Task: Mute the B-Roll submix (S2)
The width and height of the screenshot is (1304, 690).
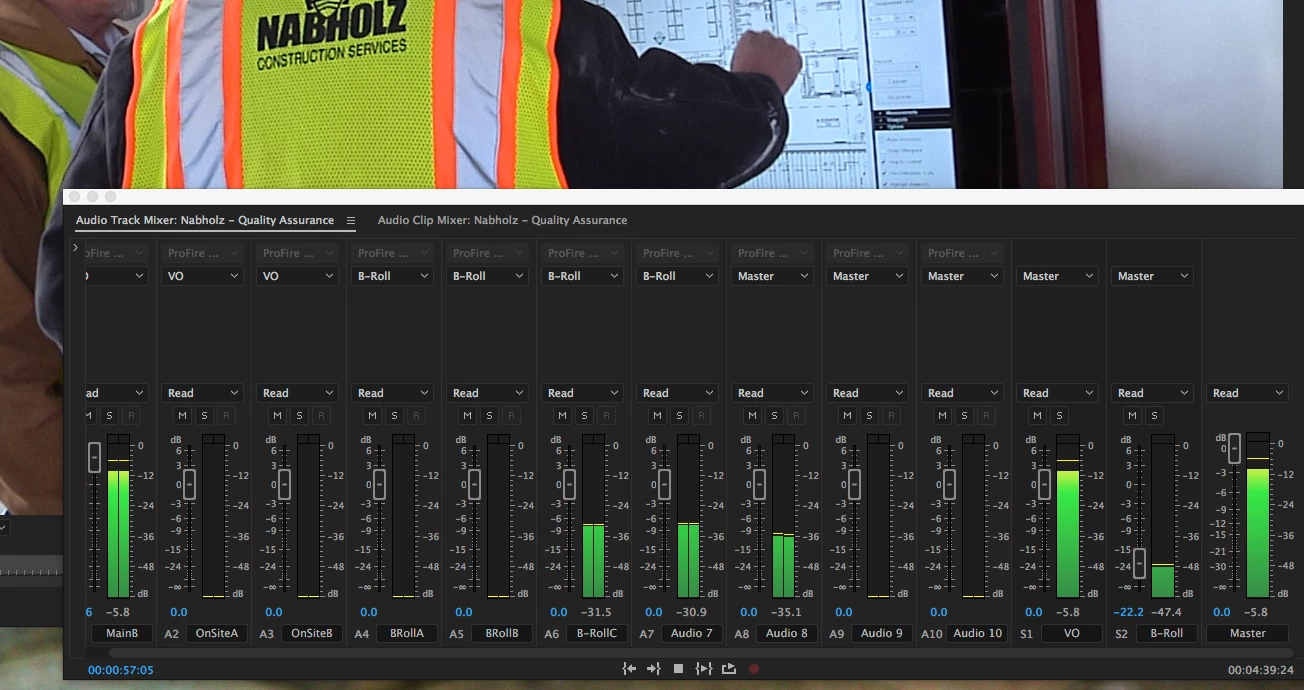Action: coord(1132,416)
